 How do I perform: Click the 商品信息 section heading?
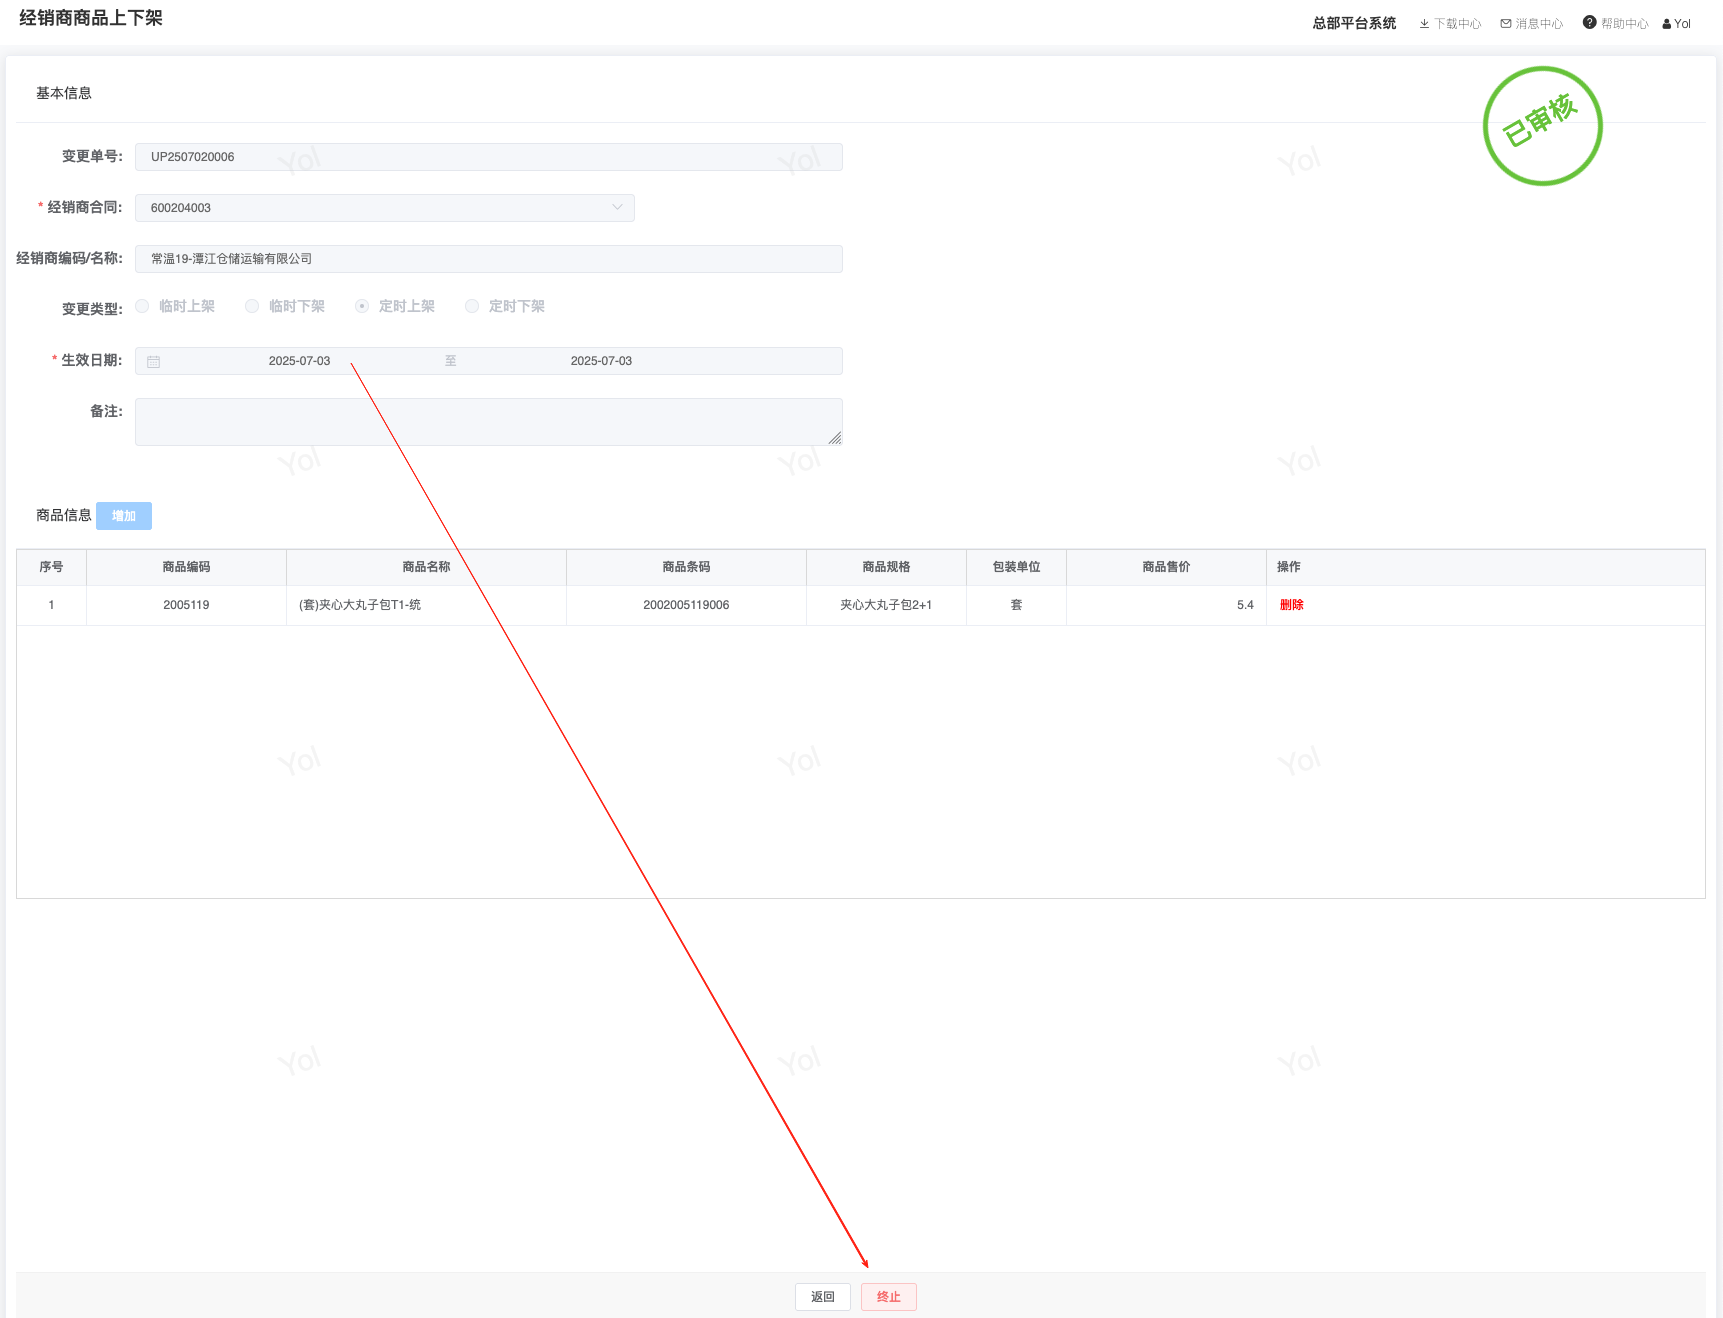pos(64,515)
